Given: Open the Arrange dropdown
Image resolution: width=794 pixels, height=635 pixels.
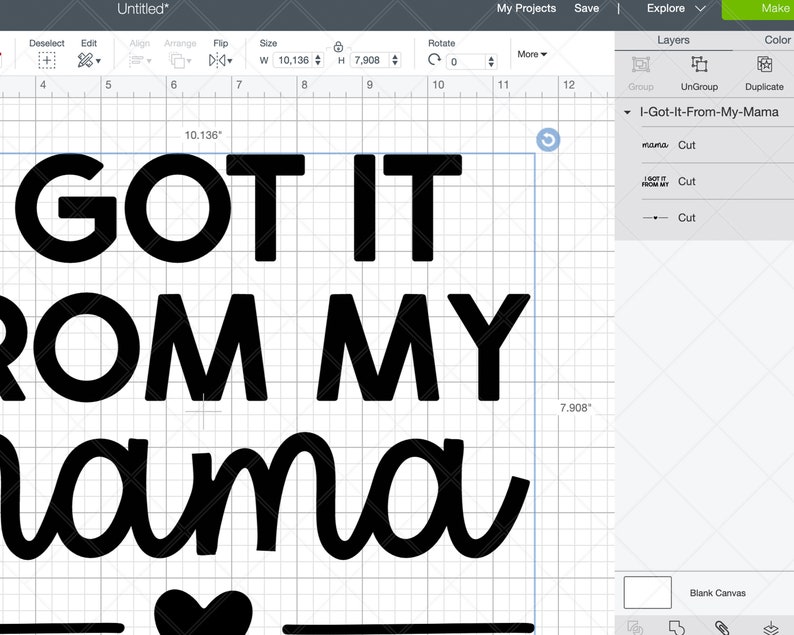Looking at the screenshot, I should pyautogui.click(x=180, y=61).
